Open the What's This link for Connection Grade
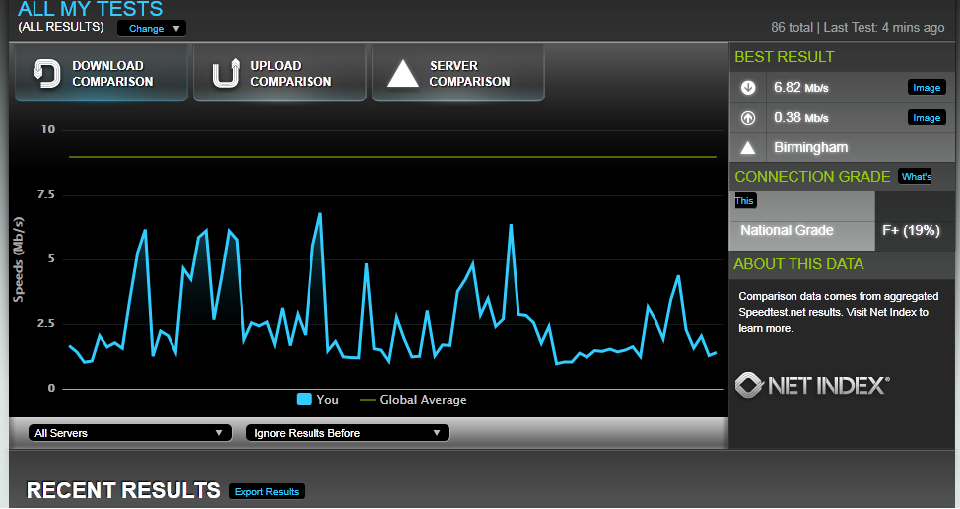 click(x=915, y=177)
